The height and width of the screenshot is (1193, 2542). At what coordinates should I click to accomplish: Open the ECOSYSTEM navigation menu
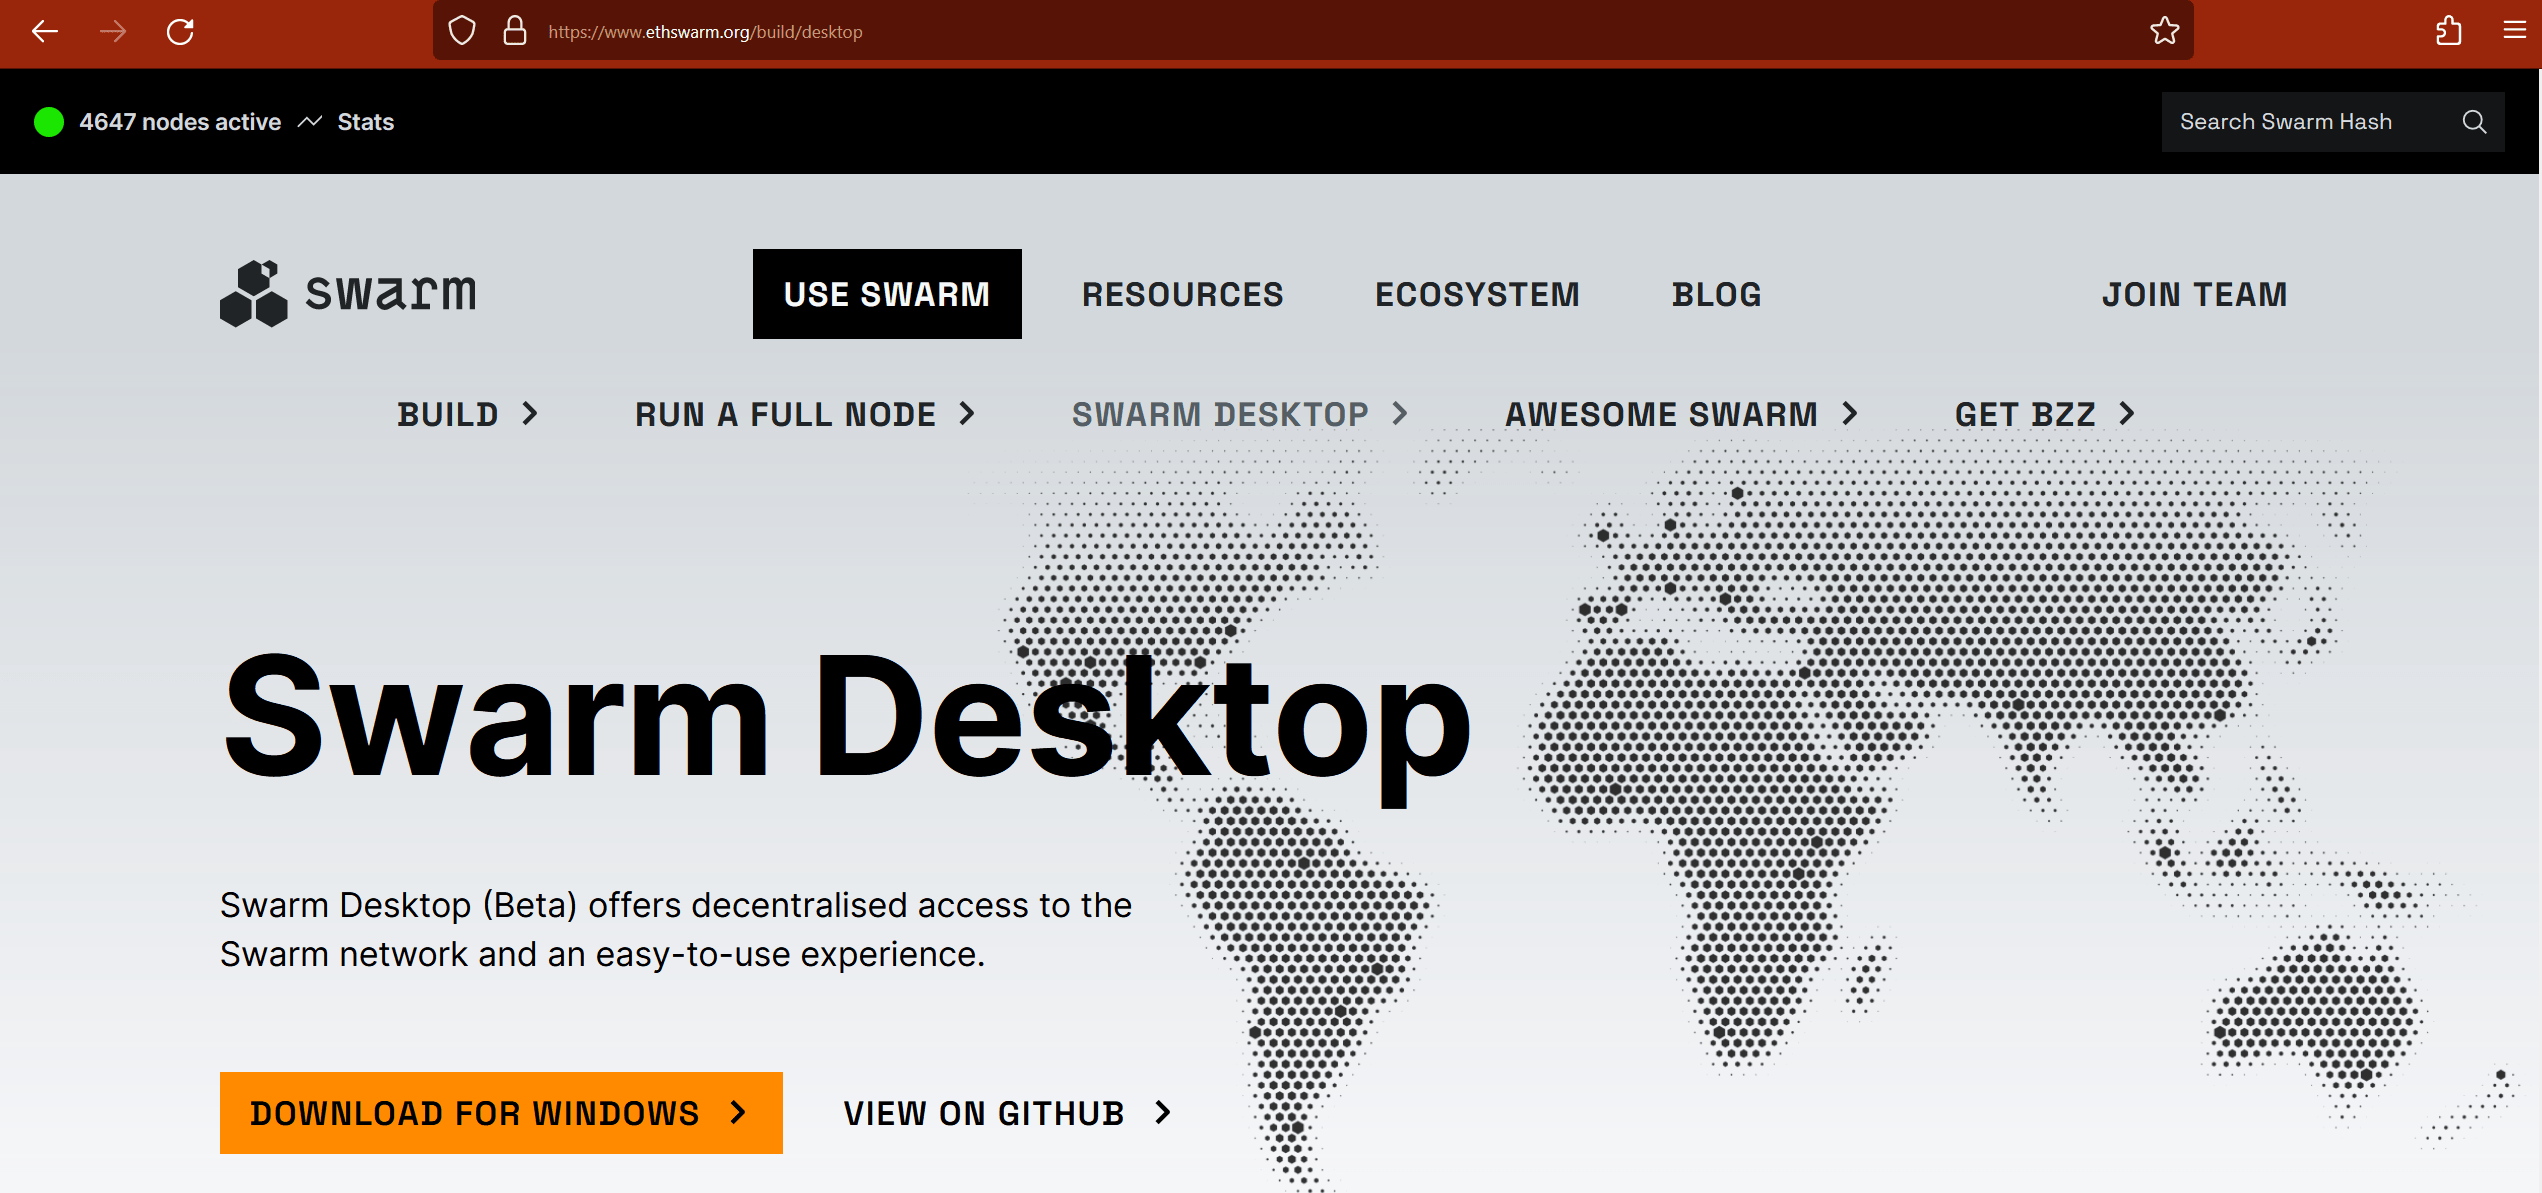pyautogui.click(x=1477, y=295)
